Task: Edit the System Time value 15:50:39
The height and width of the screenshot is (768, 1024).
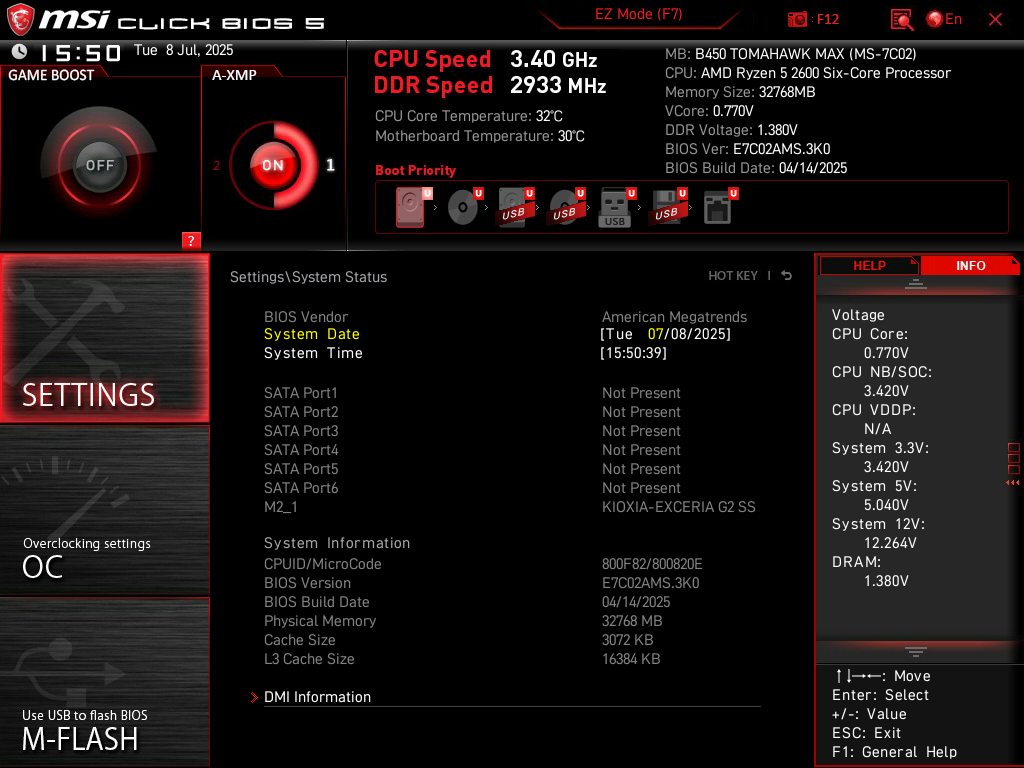Action: click(633, 353)
